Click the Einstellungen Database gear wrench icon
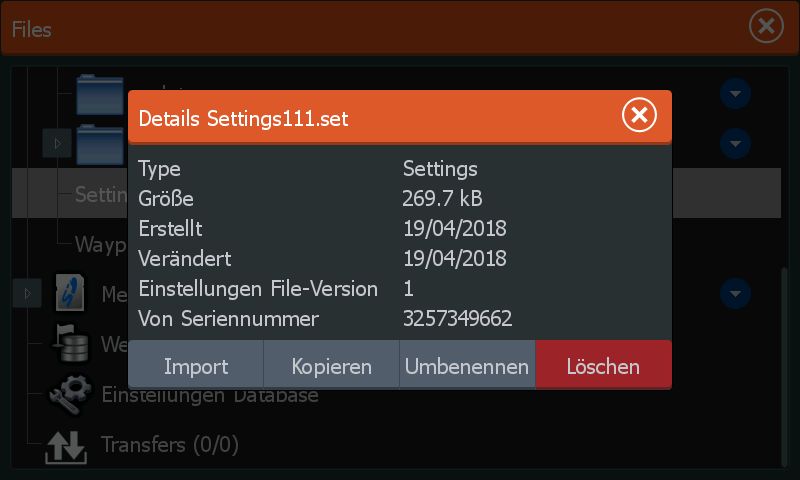Viewport: 800px width, 480px height. click(73, 394)
